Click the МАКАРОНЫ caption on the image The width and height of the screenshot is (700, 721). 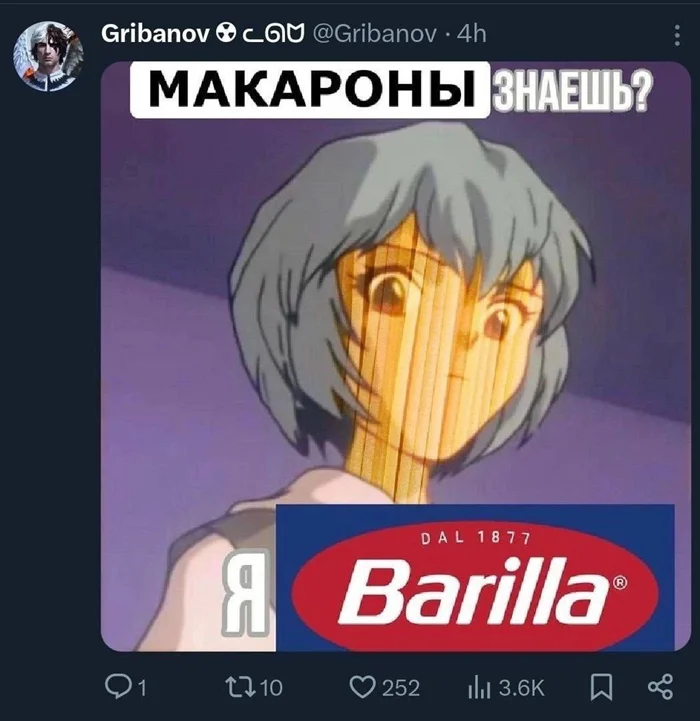point(310,89)
